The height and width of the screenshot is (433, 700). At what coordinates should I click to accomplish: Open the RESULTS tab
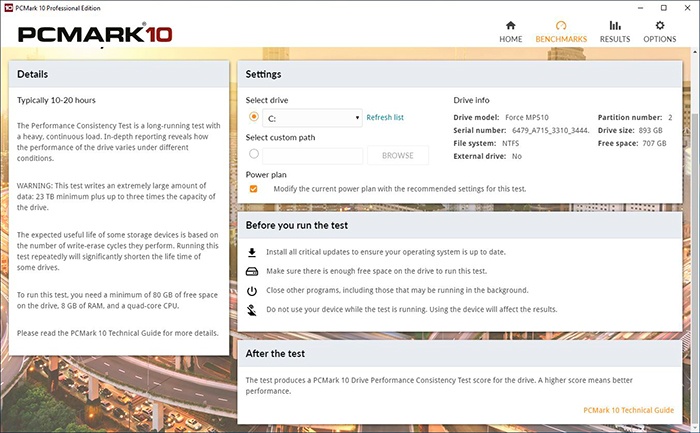point(615,32)
